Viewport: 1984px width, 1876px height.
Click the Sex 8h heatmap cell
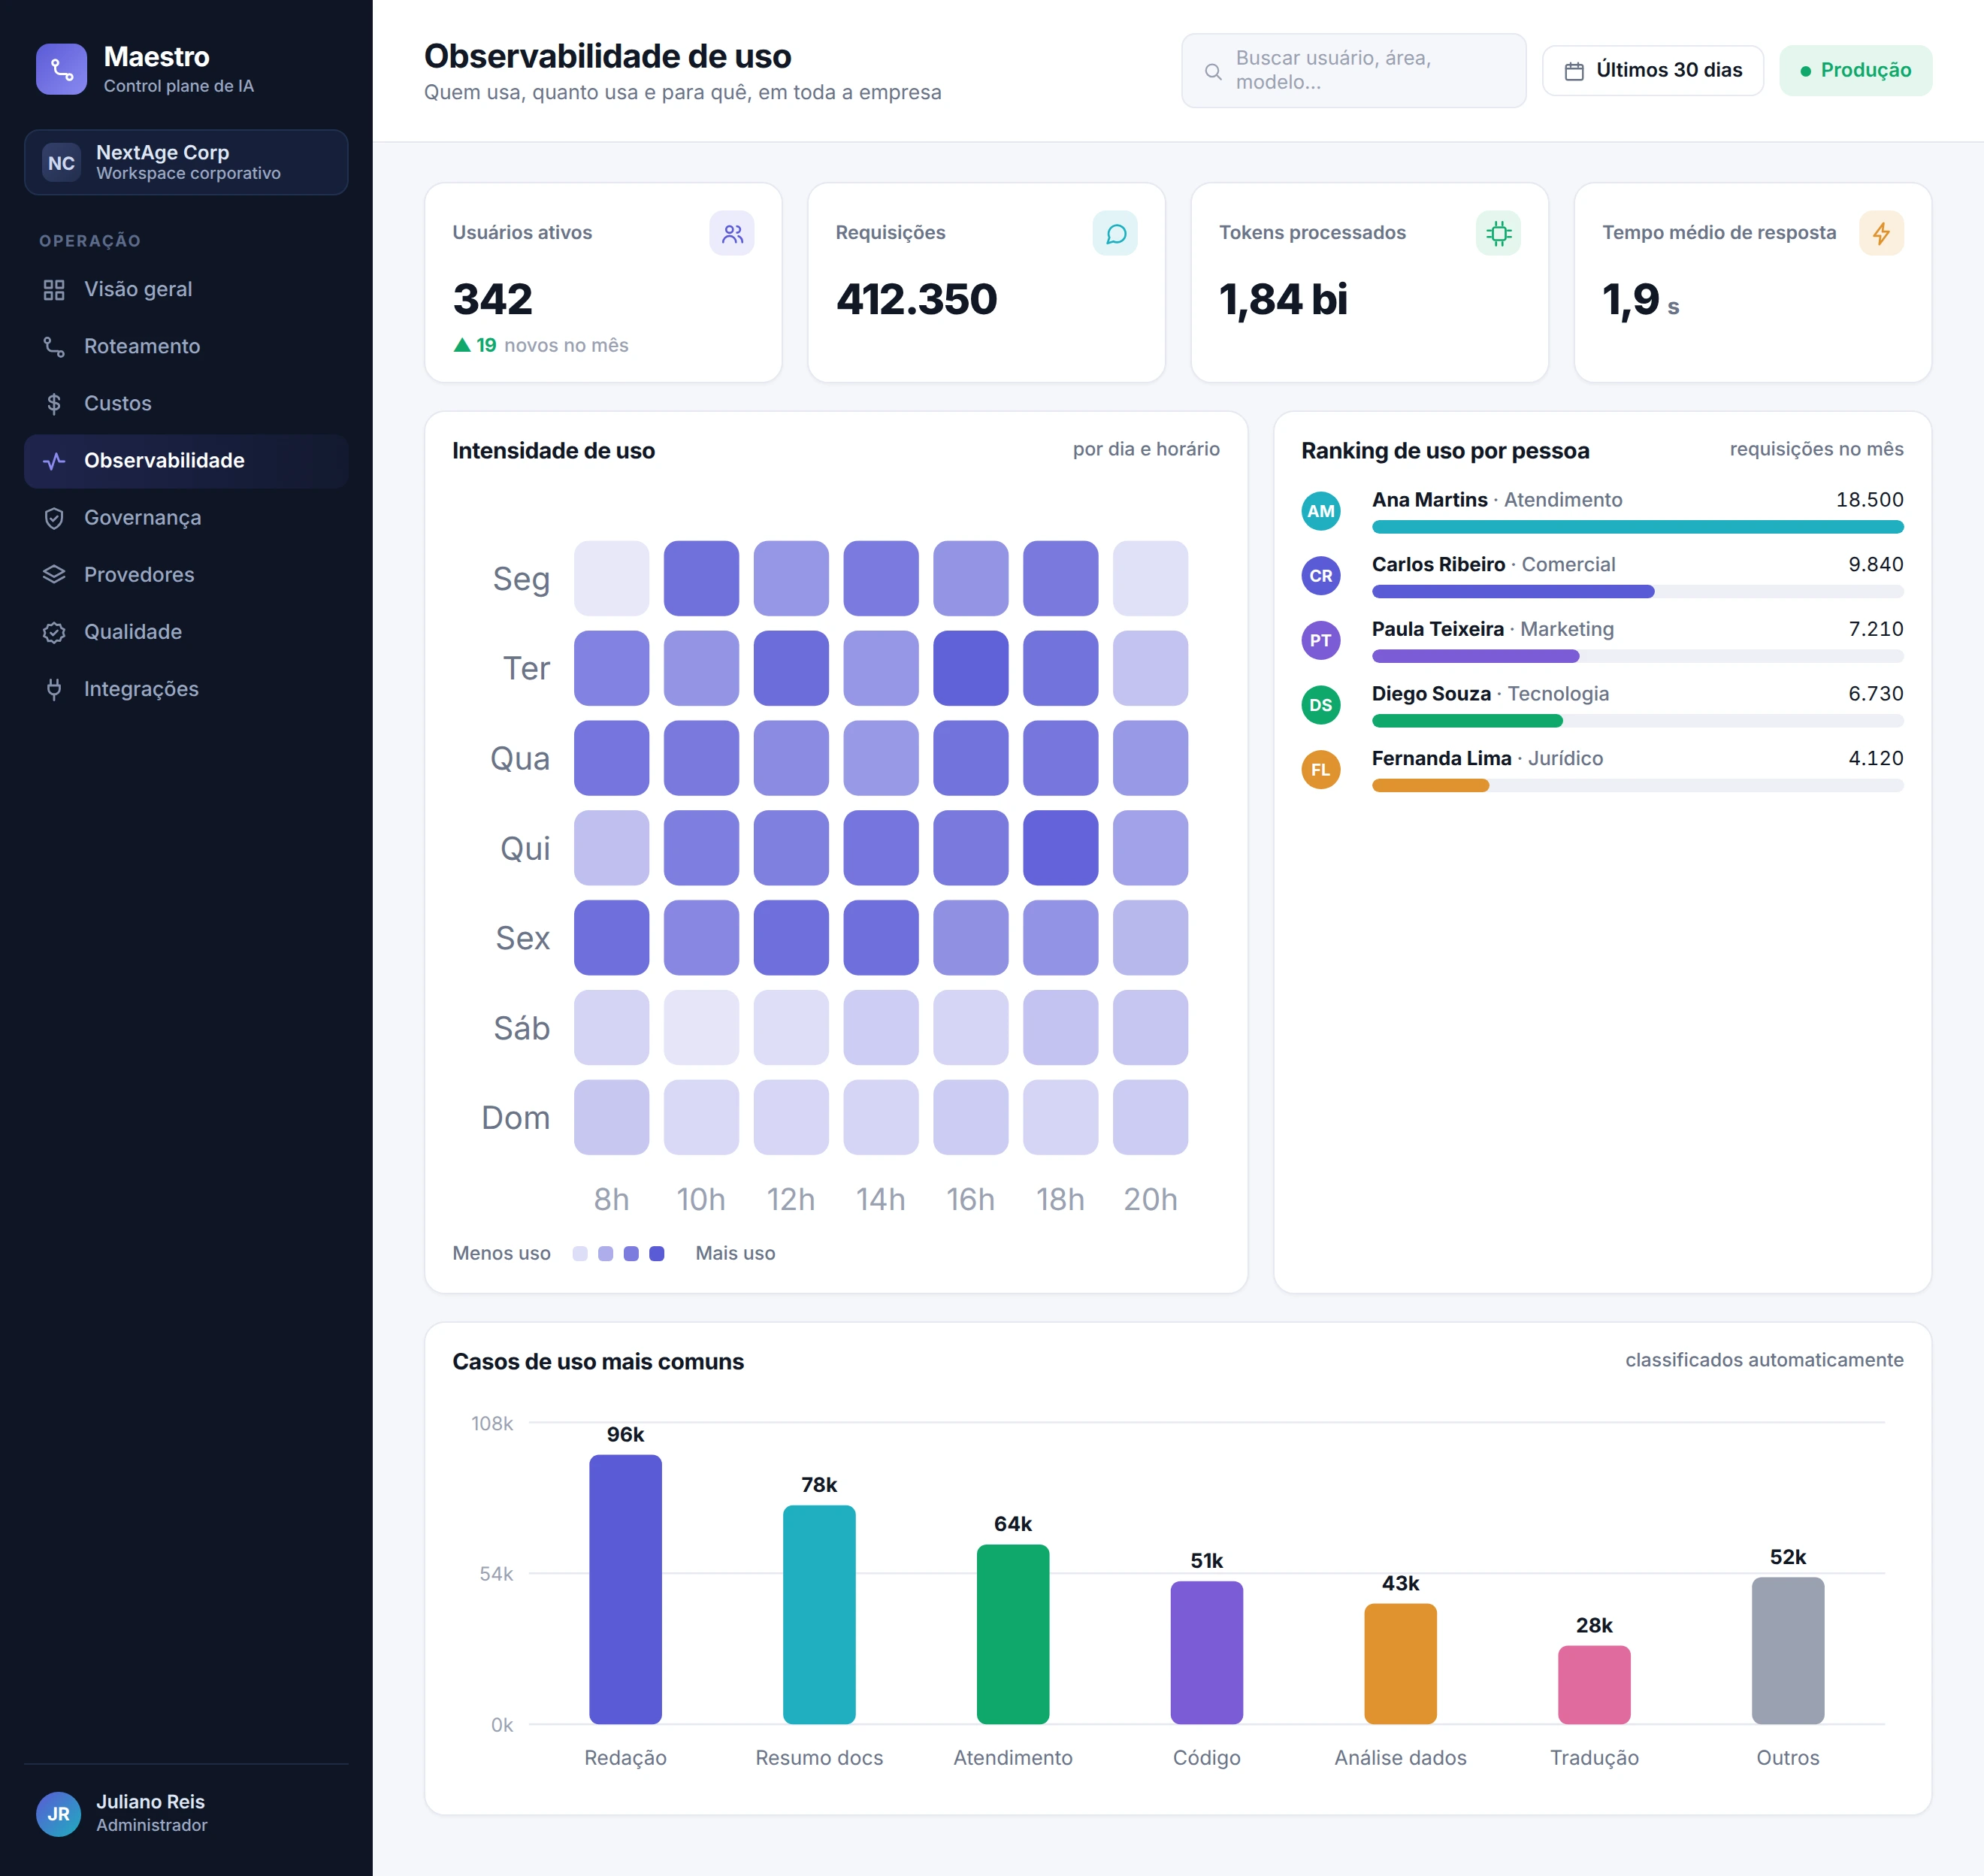[x=611, y=938]
